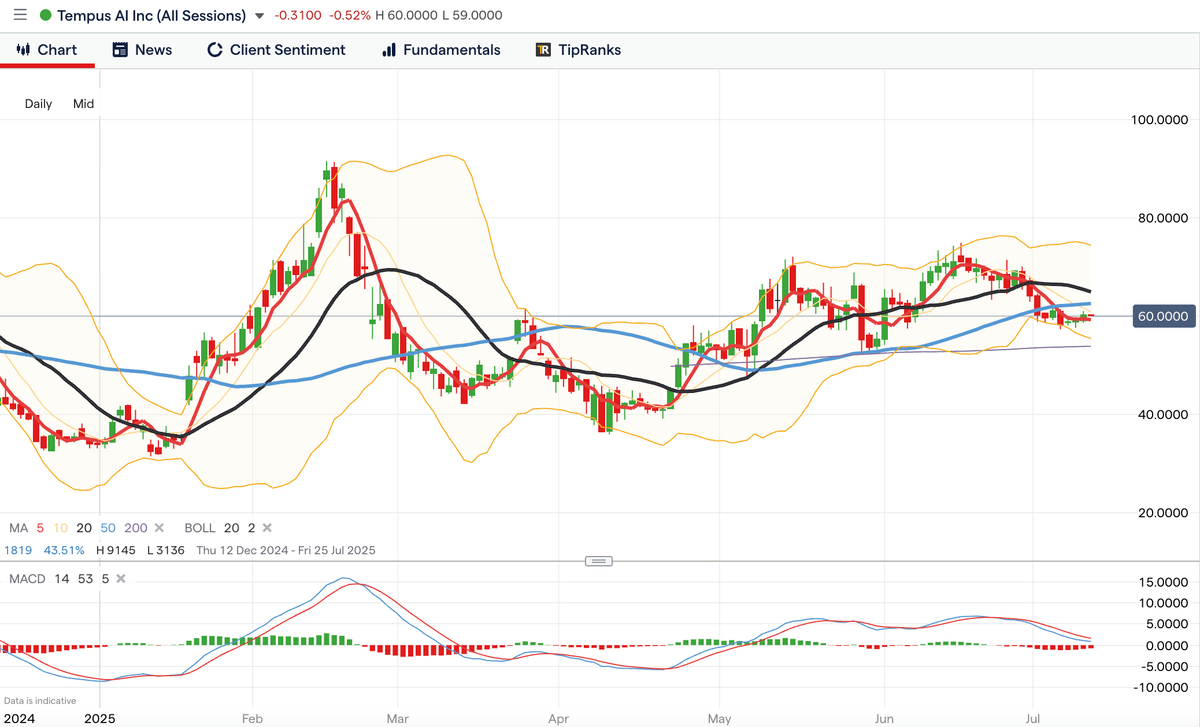Viewport: 1200px width, 727px height.
Task: Click the May label on time axis
Action: [719, 717]
